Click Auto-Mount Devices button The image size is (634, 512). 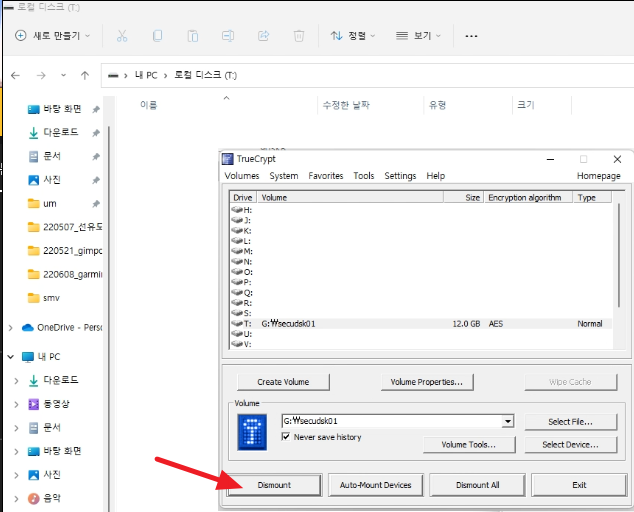376,485
